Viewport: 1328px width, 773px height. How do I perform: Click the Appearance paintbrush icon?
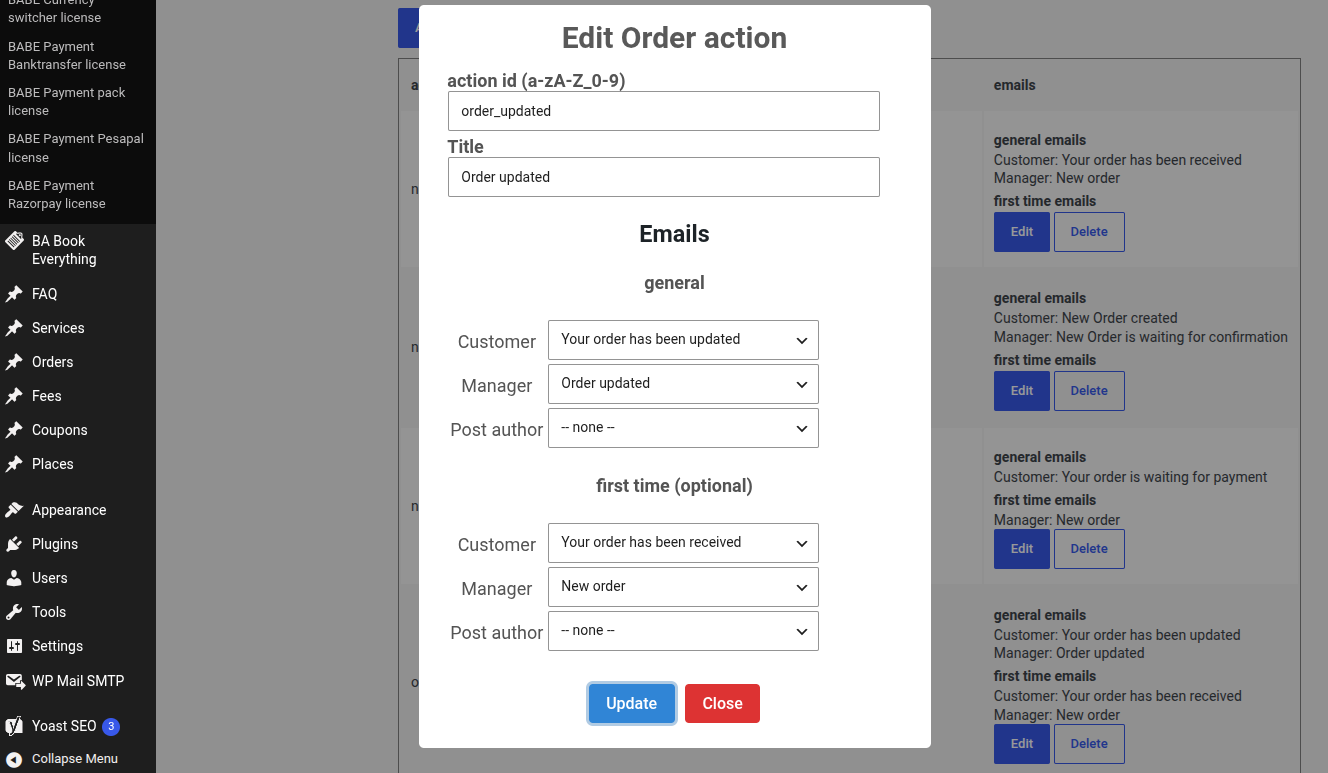pos(14,510)
